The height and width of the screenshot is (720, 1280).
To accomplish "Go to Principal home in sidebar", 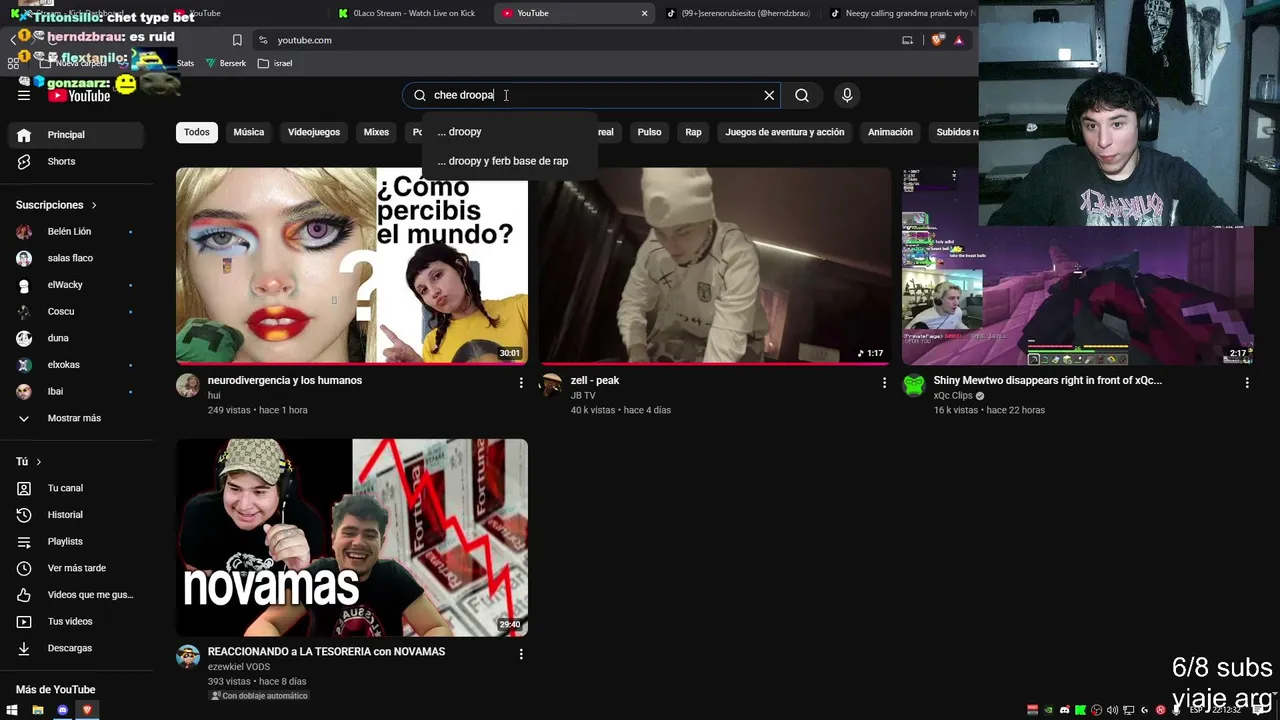I will (76, 135).
